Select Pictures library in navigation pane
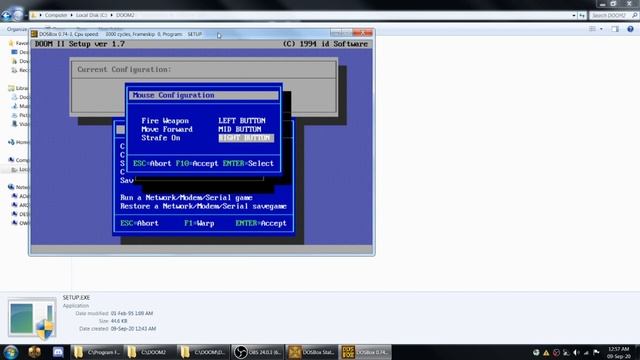The height and width of the screenshot is (360, 640). [x=20, y=115]
